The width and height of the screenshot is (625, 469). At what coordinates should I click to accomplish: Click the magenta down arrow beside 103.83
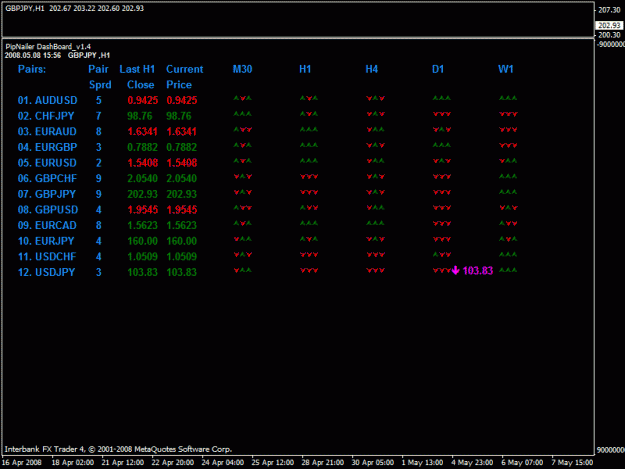point(456,271)
